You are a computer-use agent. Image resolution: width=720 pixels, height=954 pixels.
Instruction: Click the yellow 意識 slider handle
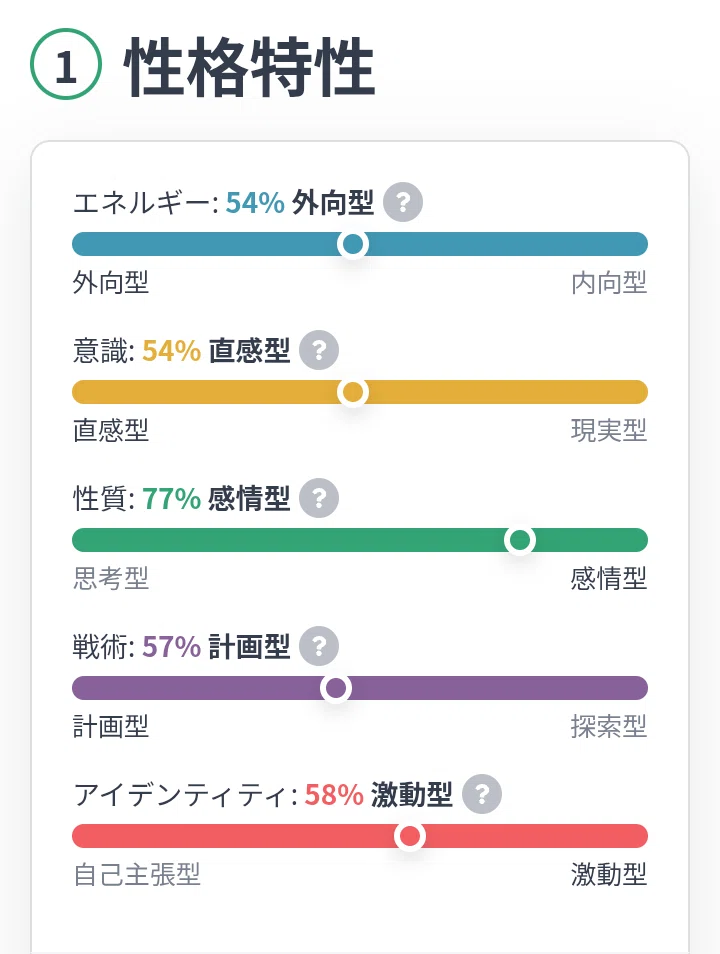click(352, 392)
